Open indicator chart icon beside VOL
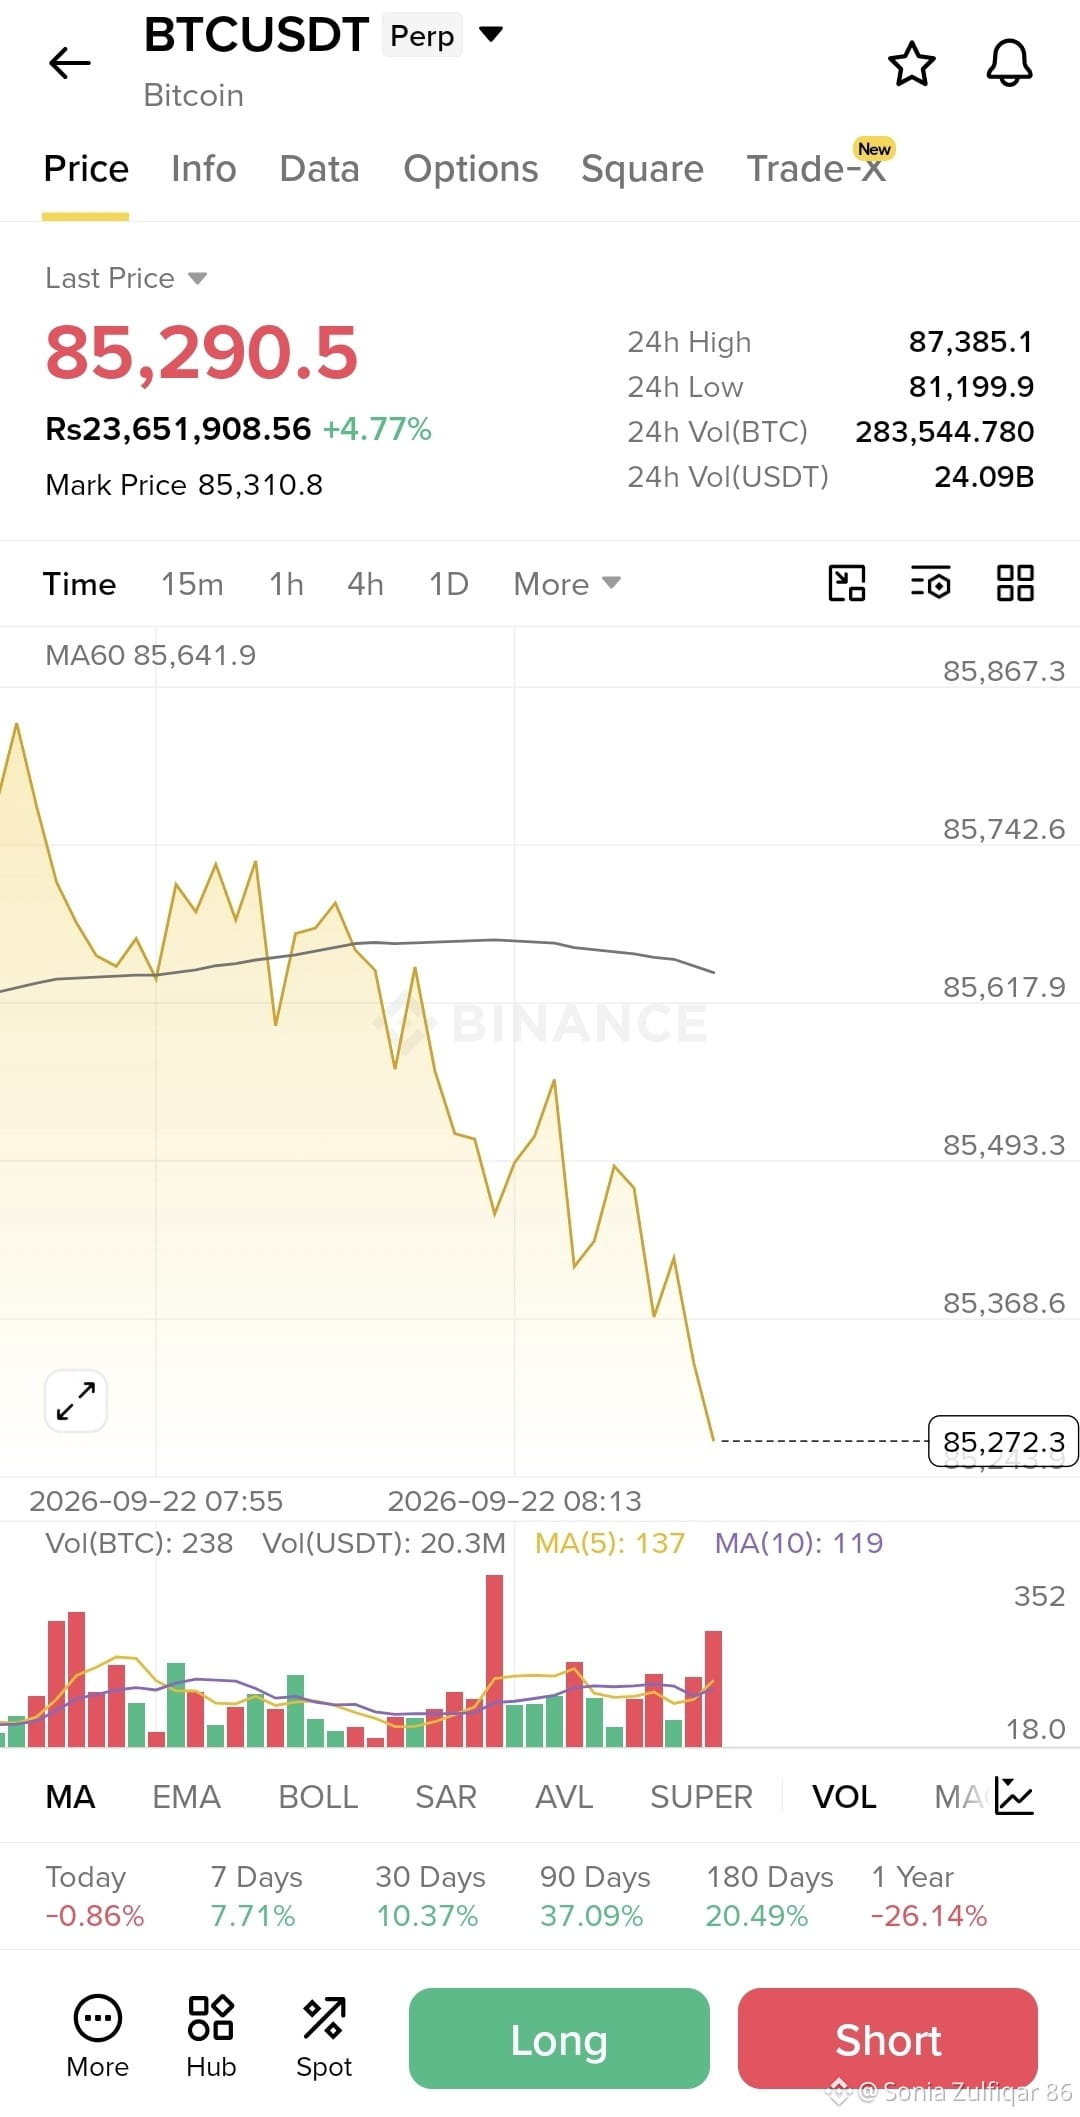The width and height of the screenshot is (1080, 2117). click(1014, 1796)
